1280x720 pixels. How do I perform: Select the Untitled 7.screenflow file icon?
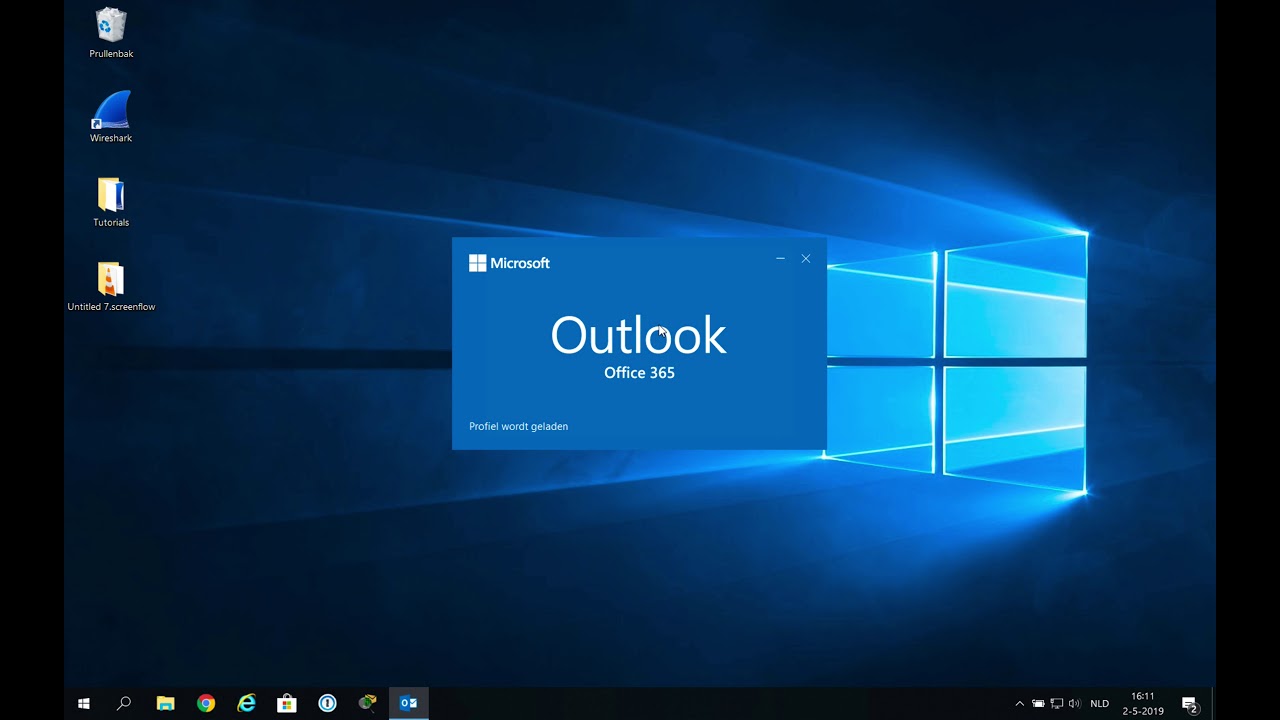pyautogui.click(x=111, y=286)
